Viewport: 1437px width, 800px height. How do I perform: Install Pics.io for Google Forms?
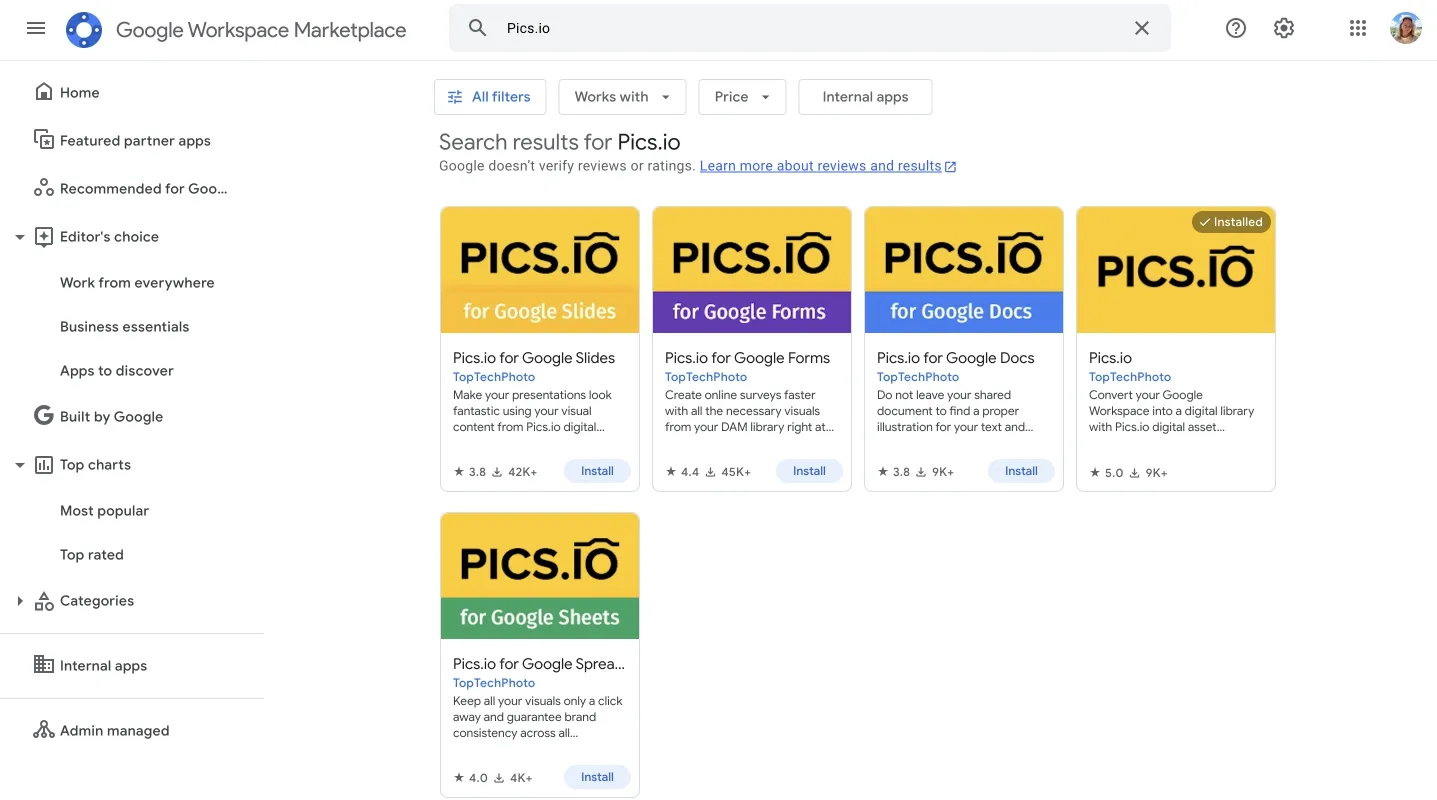pyautogui.click(x=809, y=470)
